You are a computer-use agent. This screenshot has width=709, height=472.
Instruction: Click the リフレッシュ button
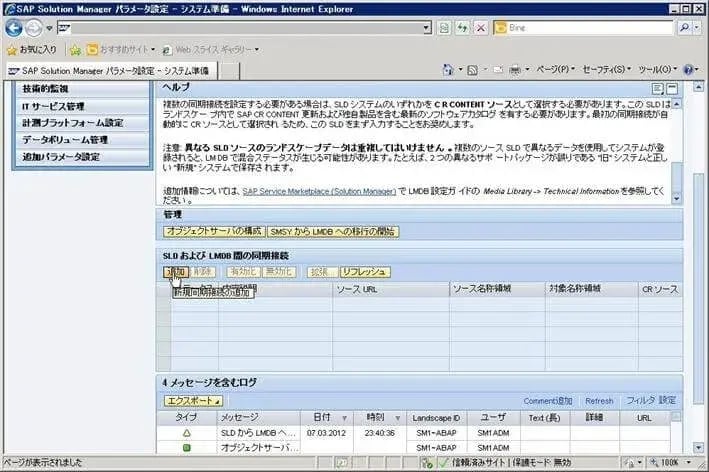(x=365, y=272)
